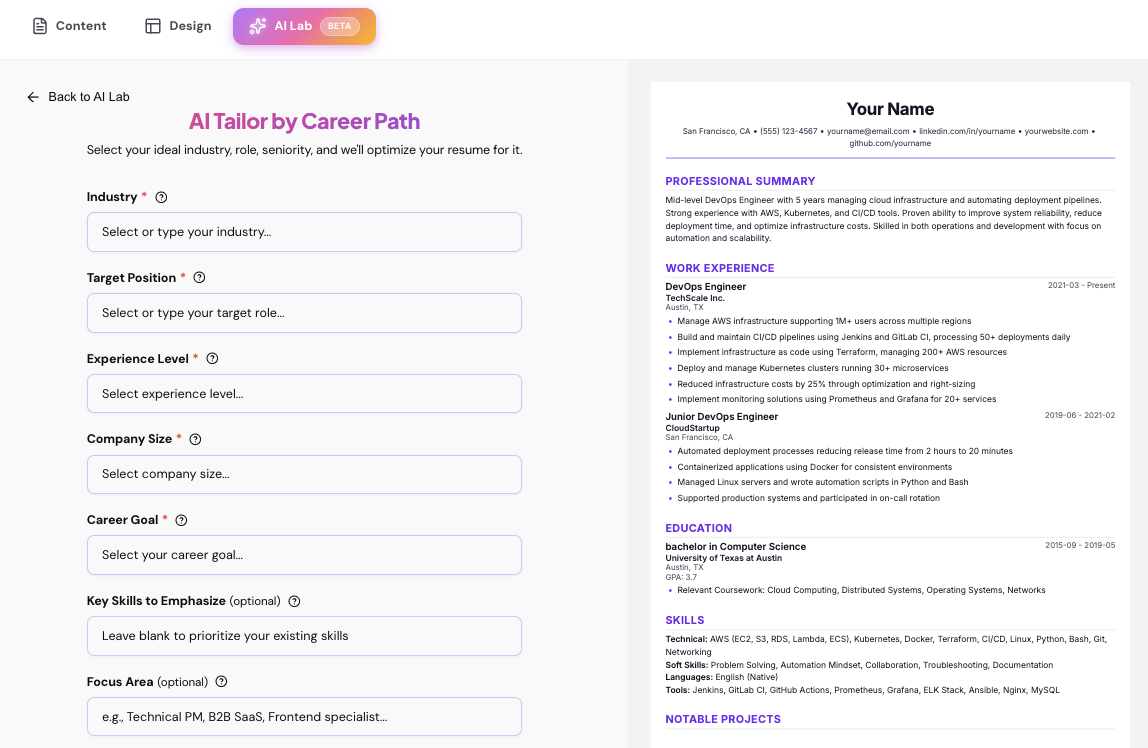Open the Experience Level dropdown
Viewport: 1148px width, 748px height.
coord(304,393)
